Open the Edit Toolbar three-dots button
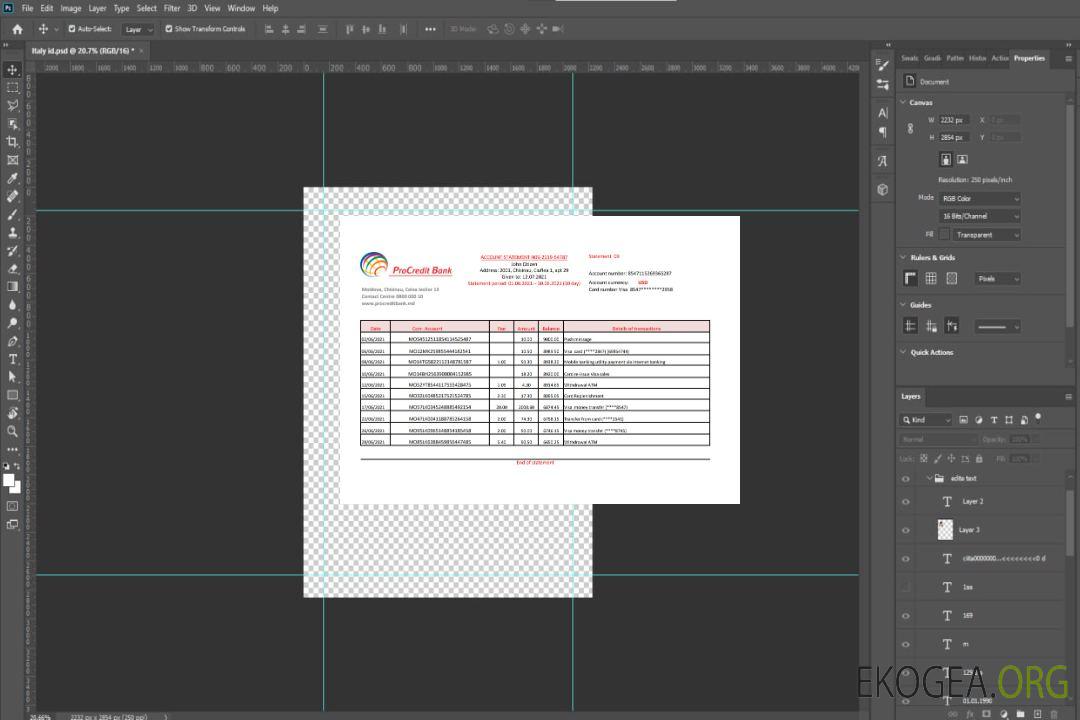 pos(12,449)
